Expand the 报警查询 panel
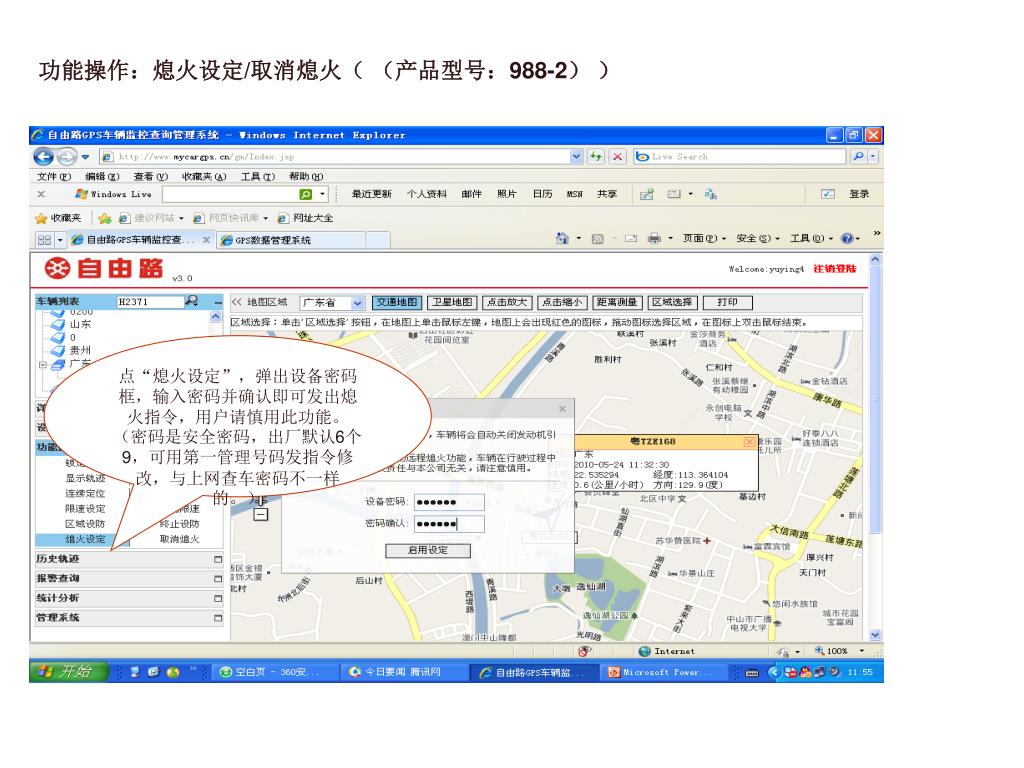Image resolution: width=1024 pixels, height=768 pixels. [x=217, y=579]
